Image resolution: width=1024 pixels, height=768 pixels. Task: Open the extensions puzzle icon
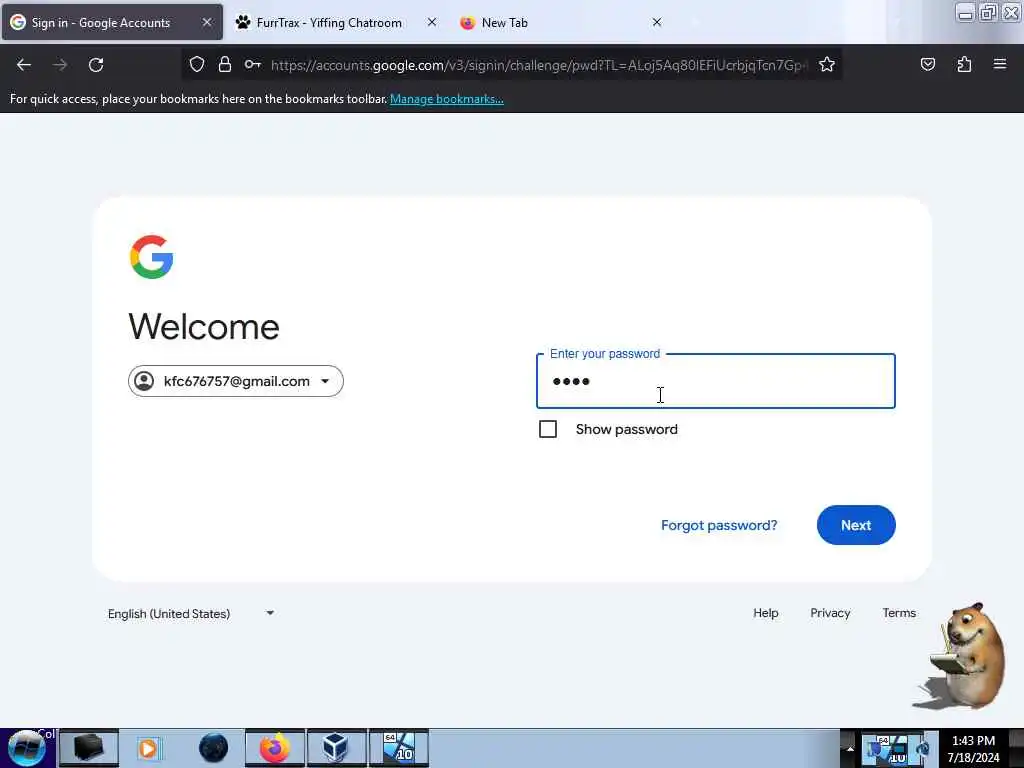click(964, 64)
